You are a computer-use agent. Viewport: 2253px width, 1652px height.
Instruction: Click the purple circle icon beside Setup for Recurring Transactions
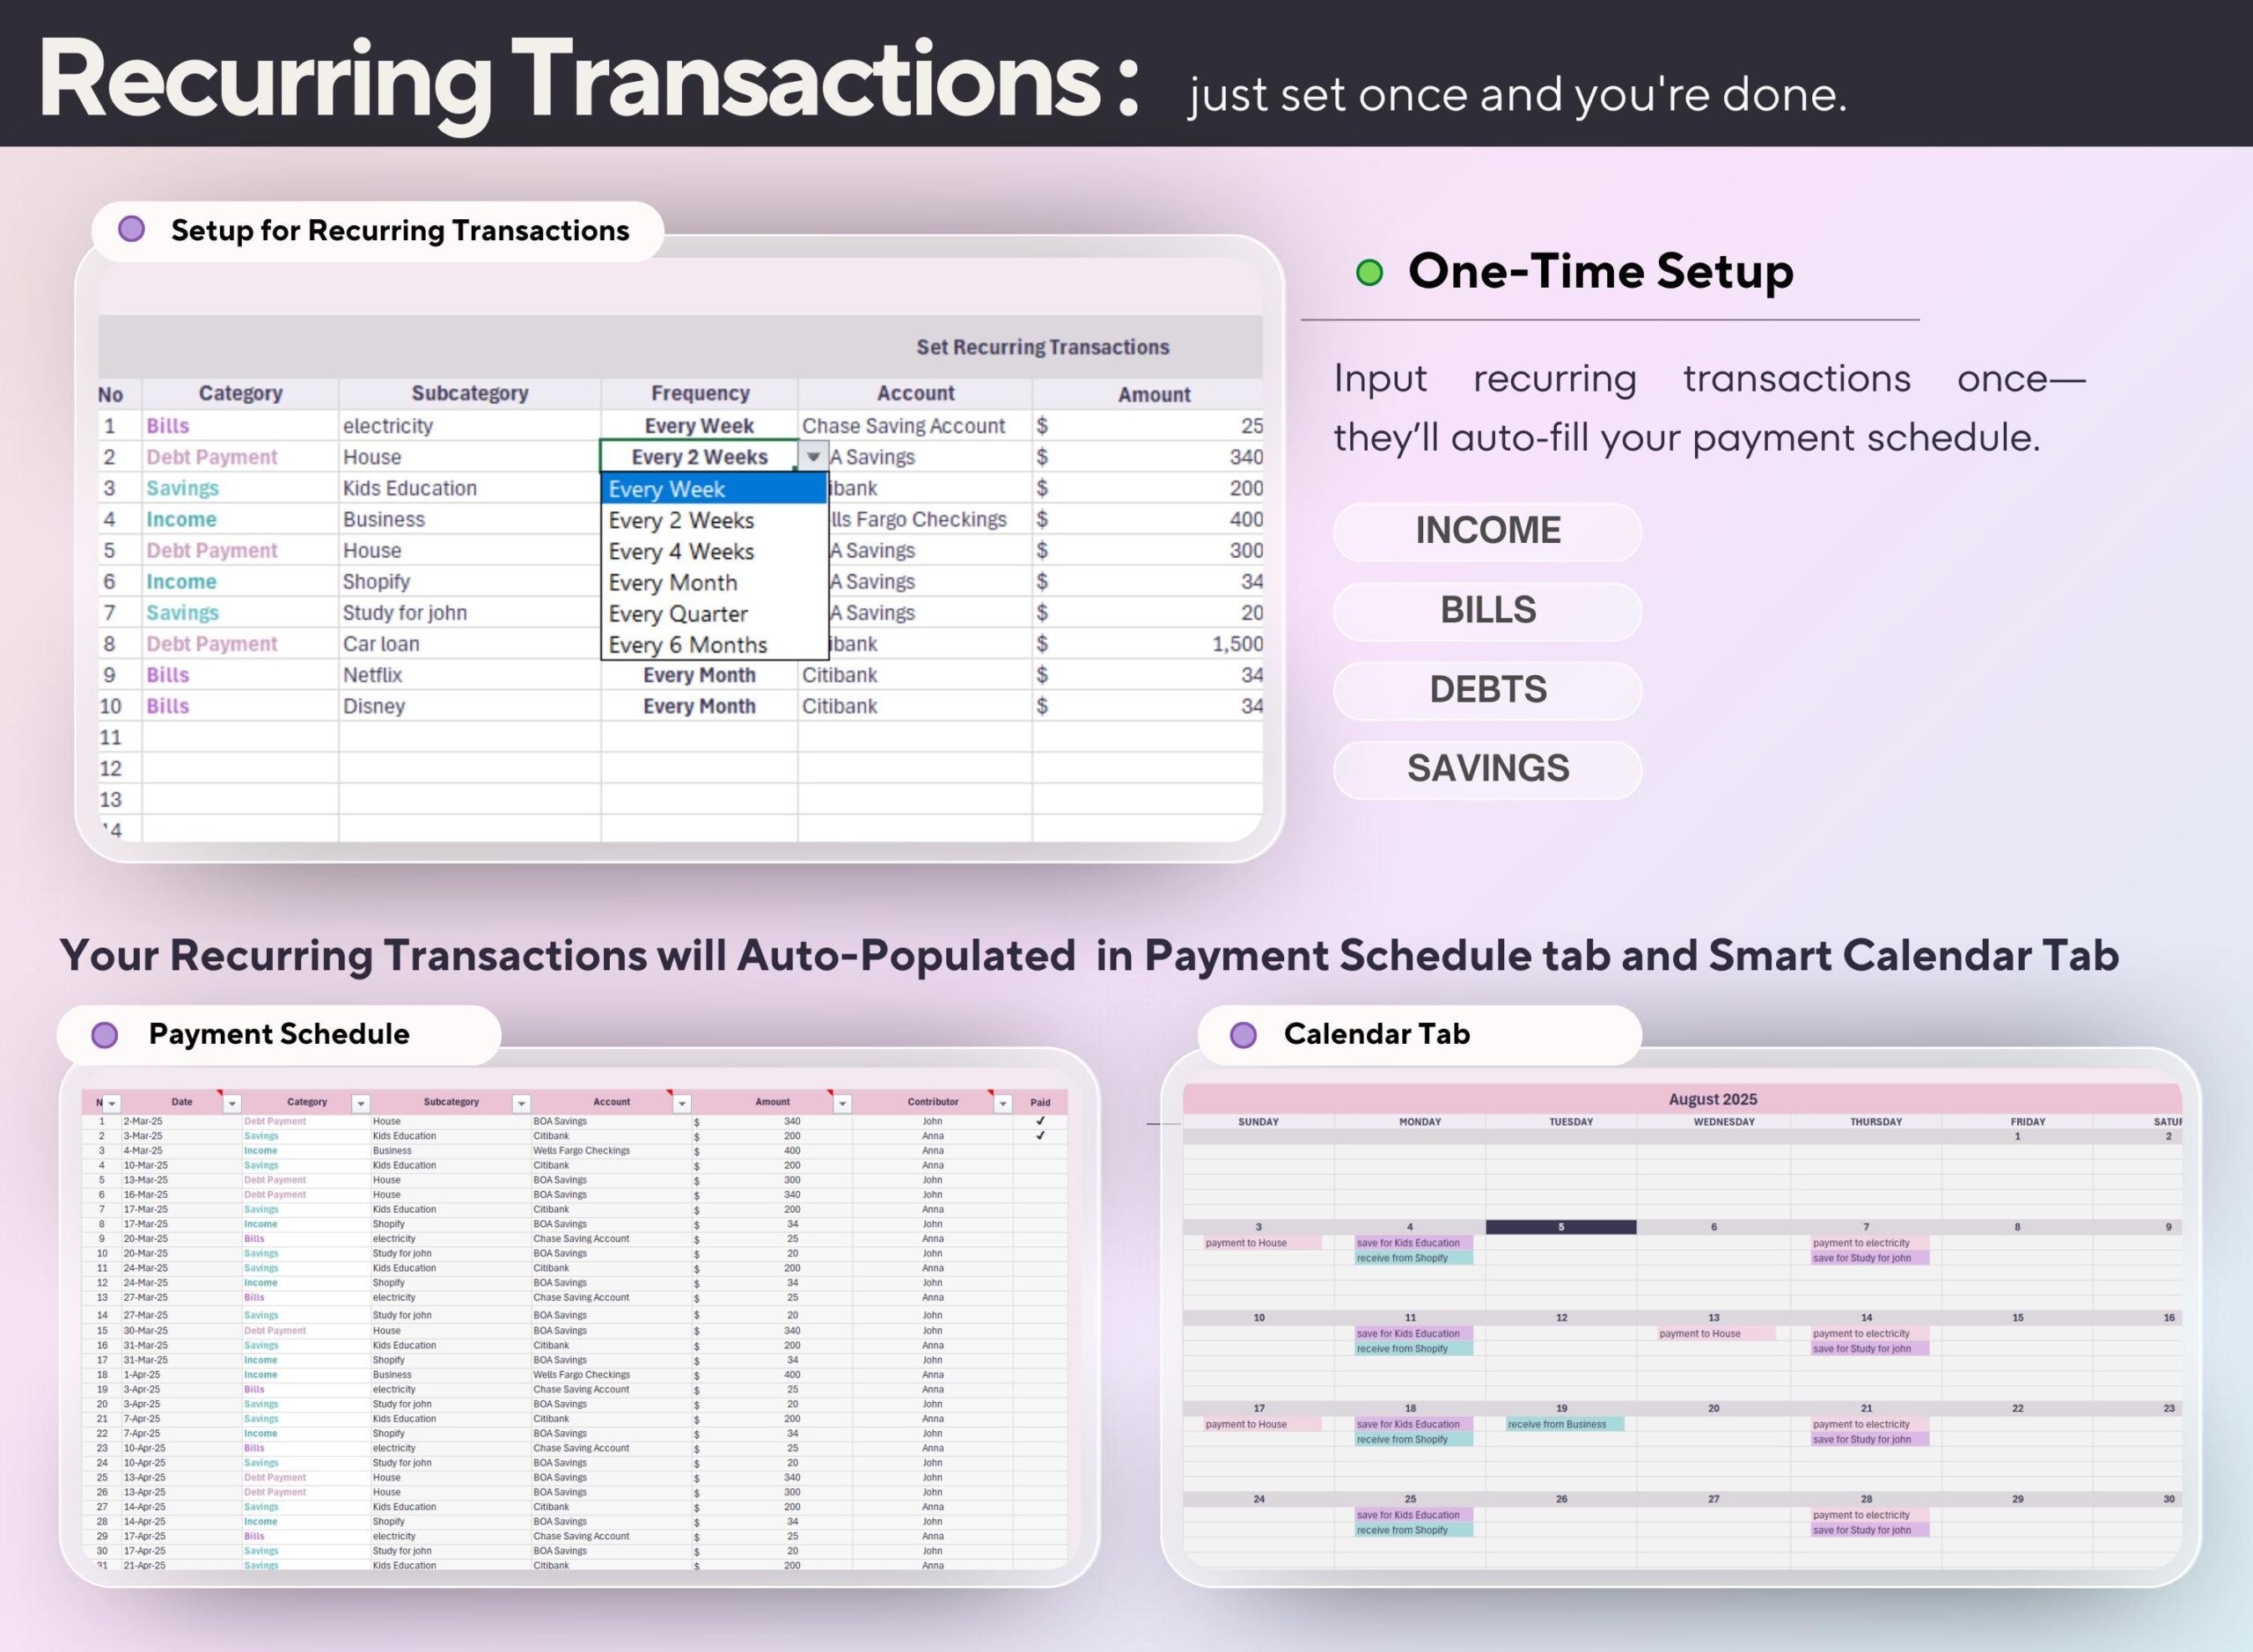coord(131,230)
